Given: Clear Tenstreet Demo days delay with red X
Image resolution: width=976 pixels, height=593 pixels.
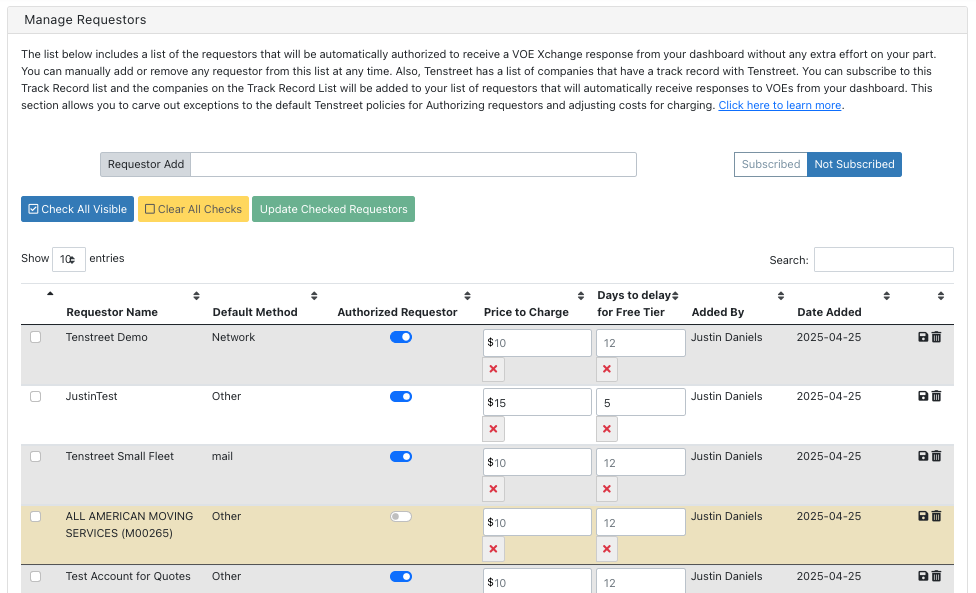Looking at the screenshot, I should click(x=607, y=370).
